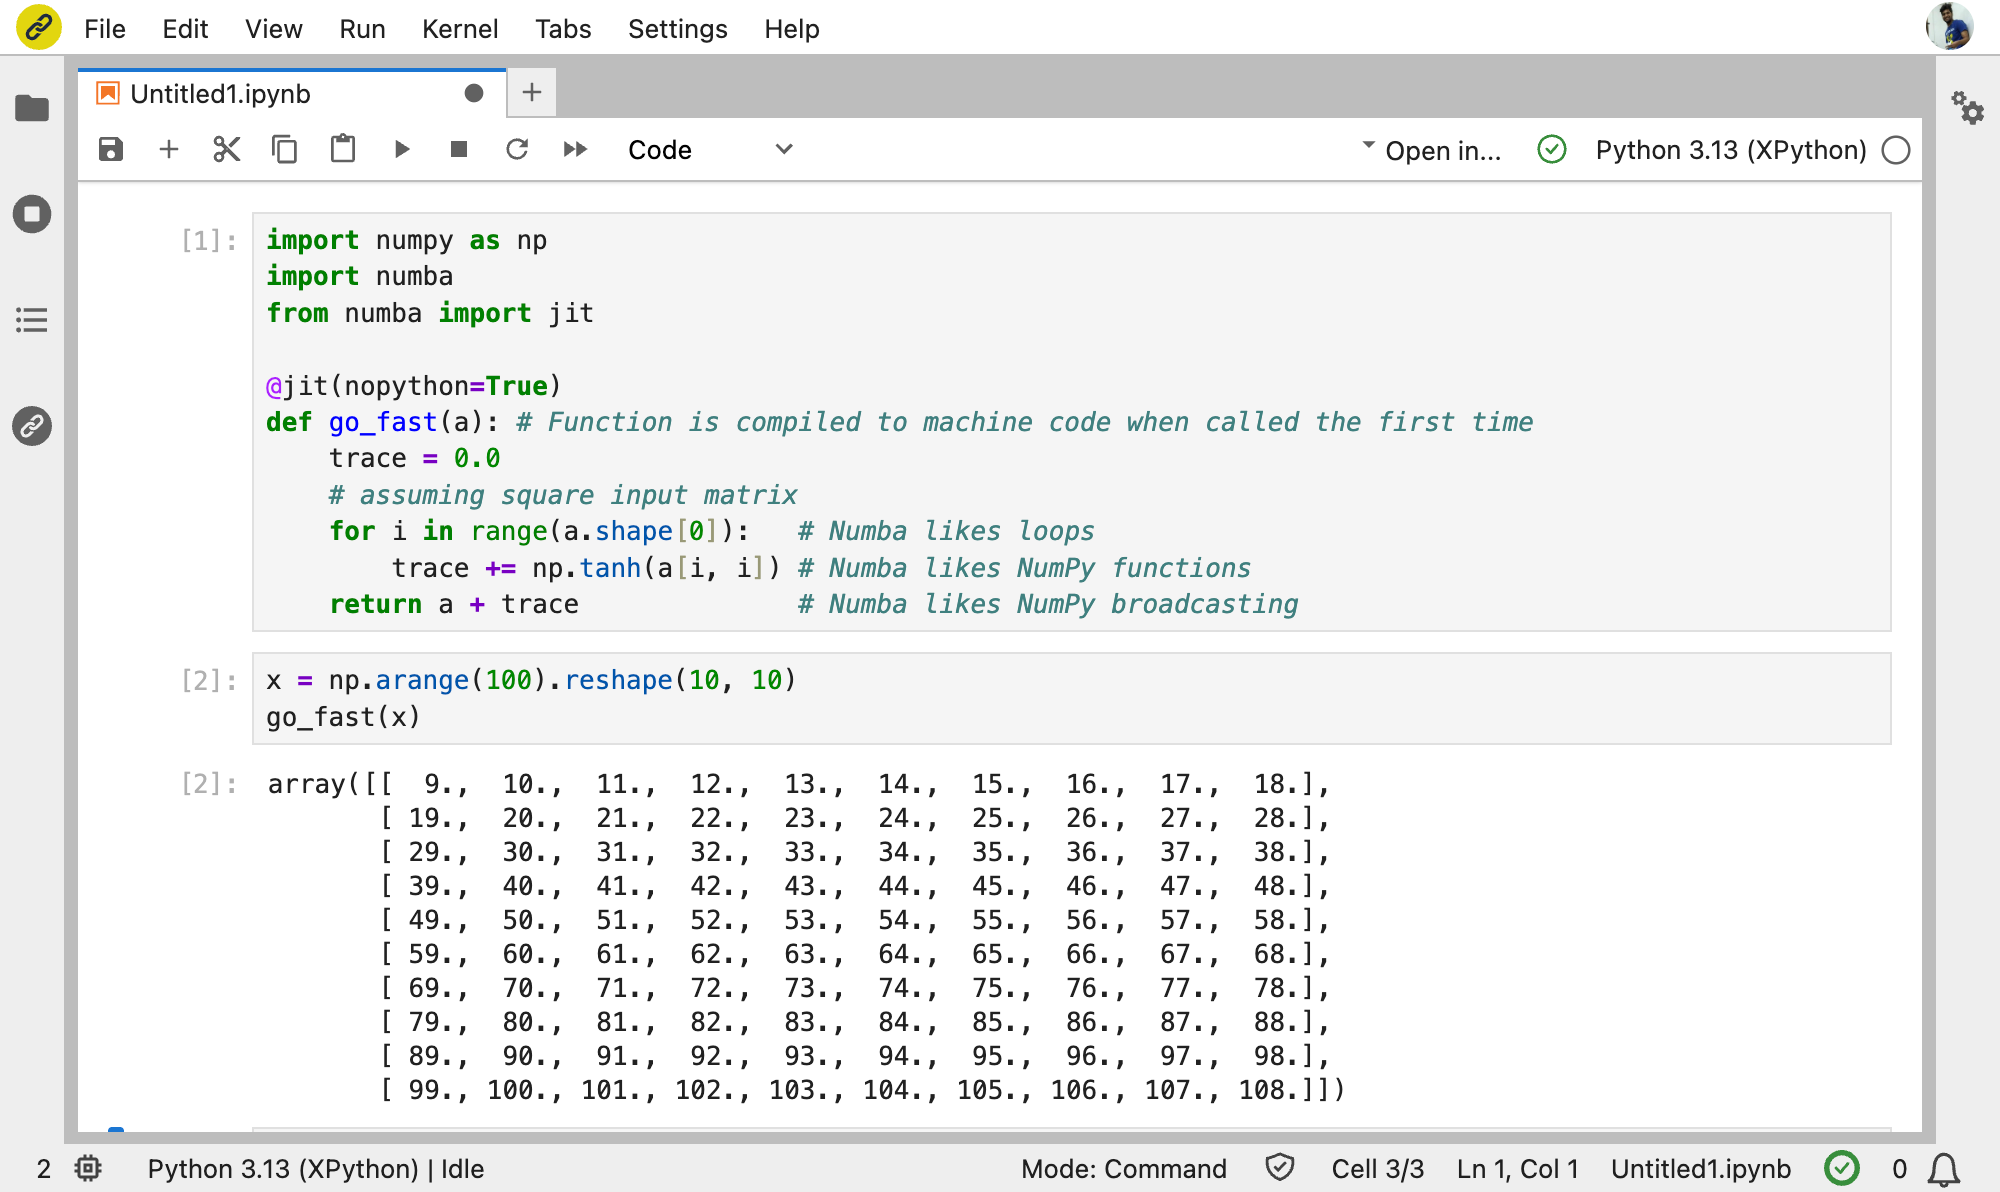Open the property inspector gears icon
2000x1192 pixels.
tap(1968, 108)
